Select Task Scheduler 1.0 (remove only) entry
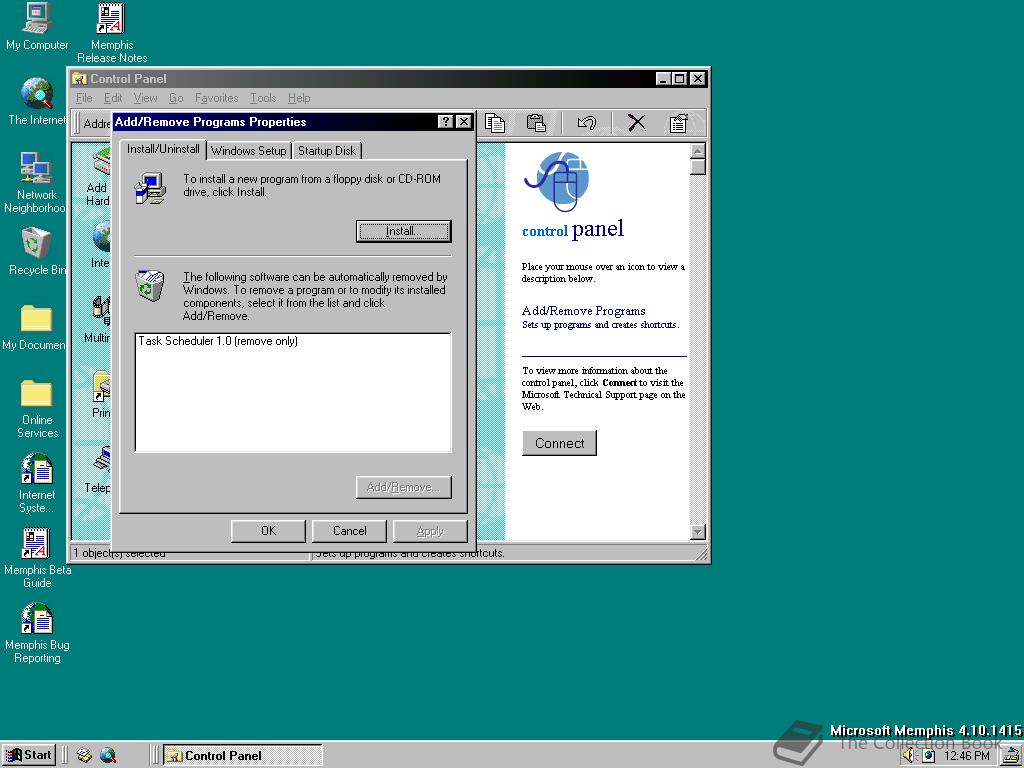1024x768 pixels. 218,341
